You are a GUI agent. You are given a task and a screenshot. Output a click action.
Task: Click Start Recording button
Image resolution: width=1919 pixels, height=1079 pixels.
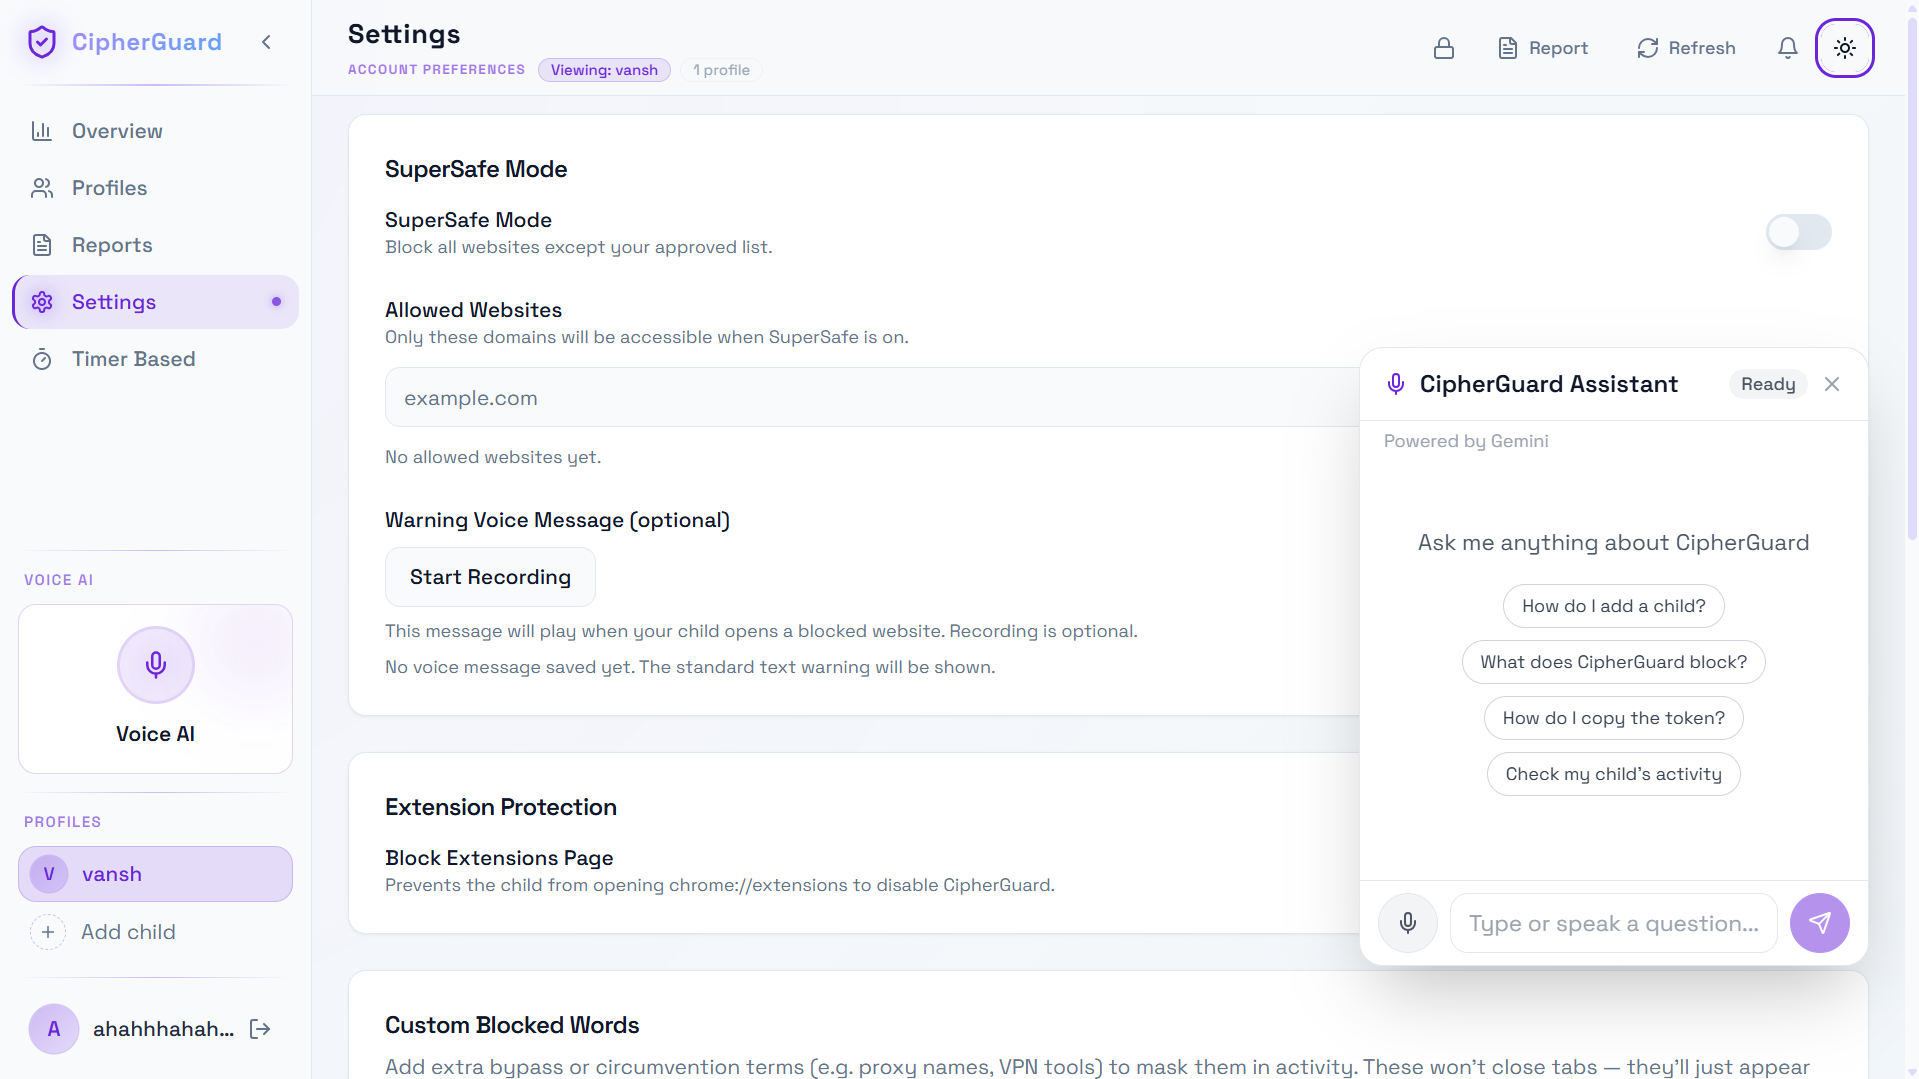point(490,577)
